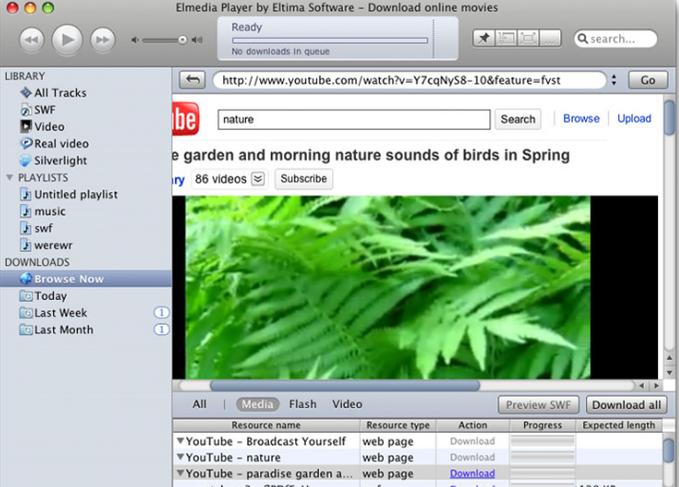The height and width of the screenshot is (487, 679).
Task: Collapse YouTube - paradise garden resource row
Action: tap(180, 473)
